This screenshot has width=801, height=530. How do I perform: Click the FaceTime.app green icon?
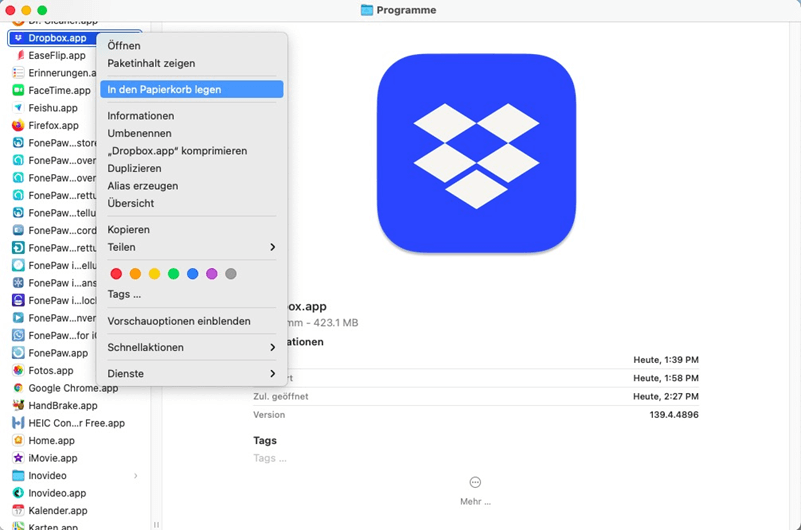pyautogui.click(x=18, y=90)
